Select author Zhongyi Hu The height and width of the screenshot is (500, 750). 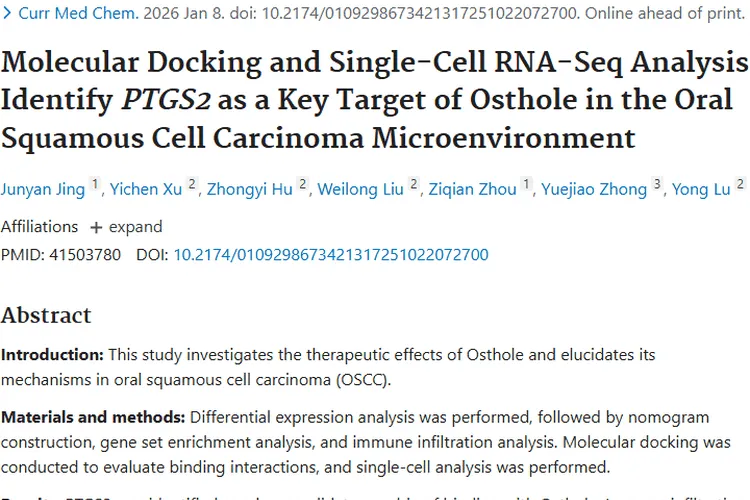coord(251,189)
